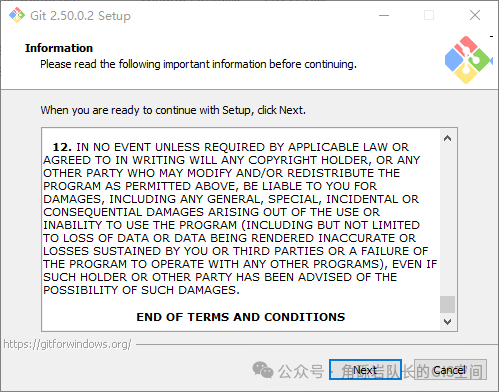Image resolution: width=499 pixels, height=392 pixels.
Task: Click the disabled maximize button
Action: coord(429,15)
